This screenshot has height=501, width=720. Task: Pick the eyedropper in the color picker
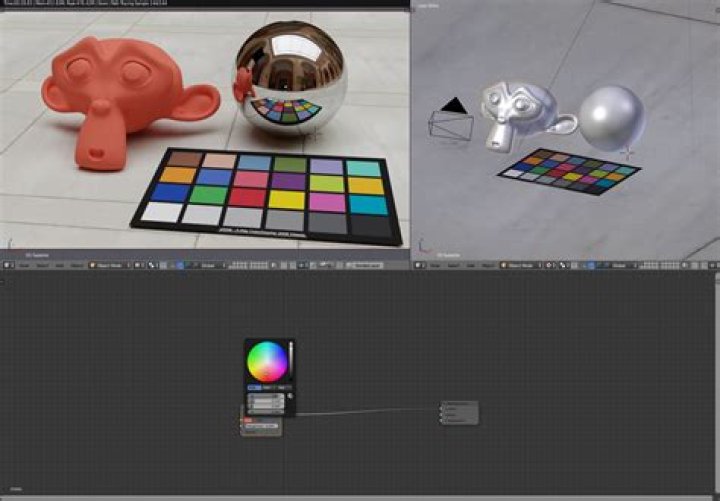click(290, 396)
